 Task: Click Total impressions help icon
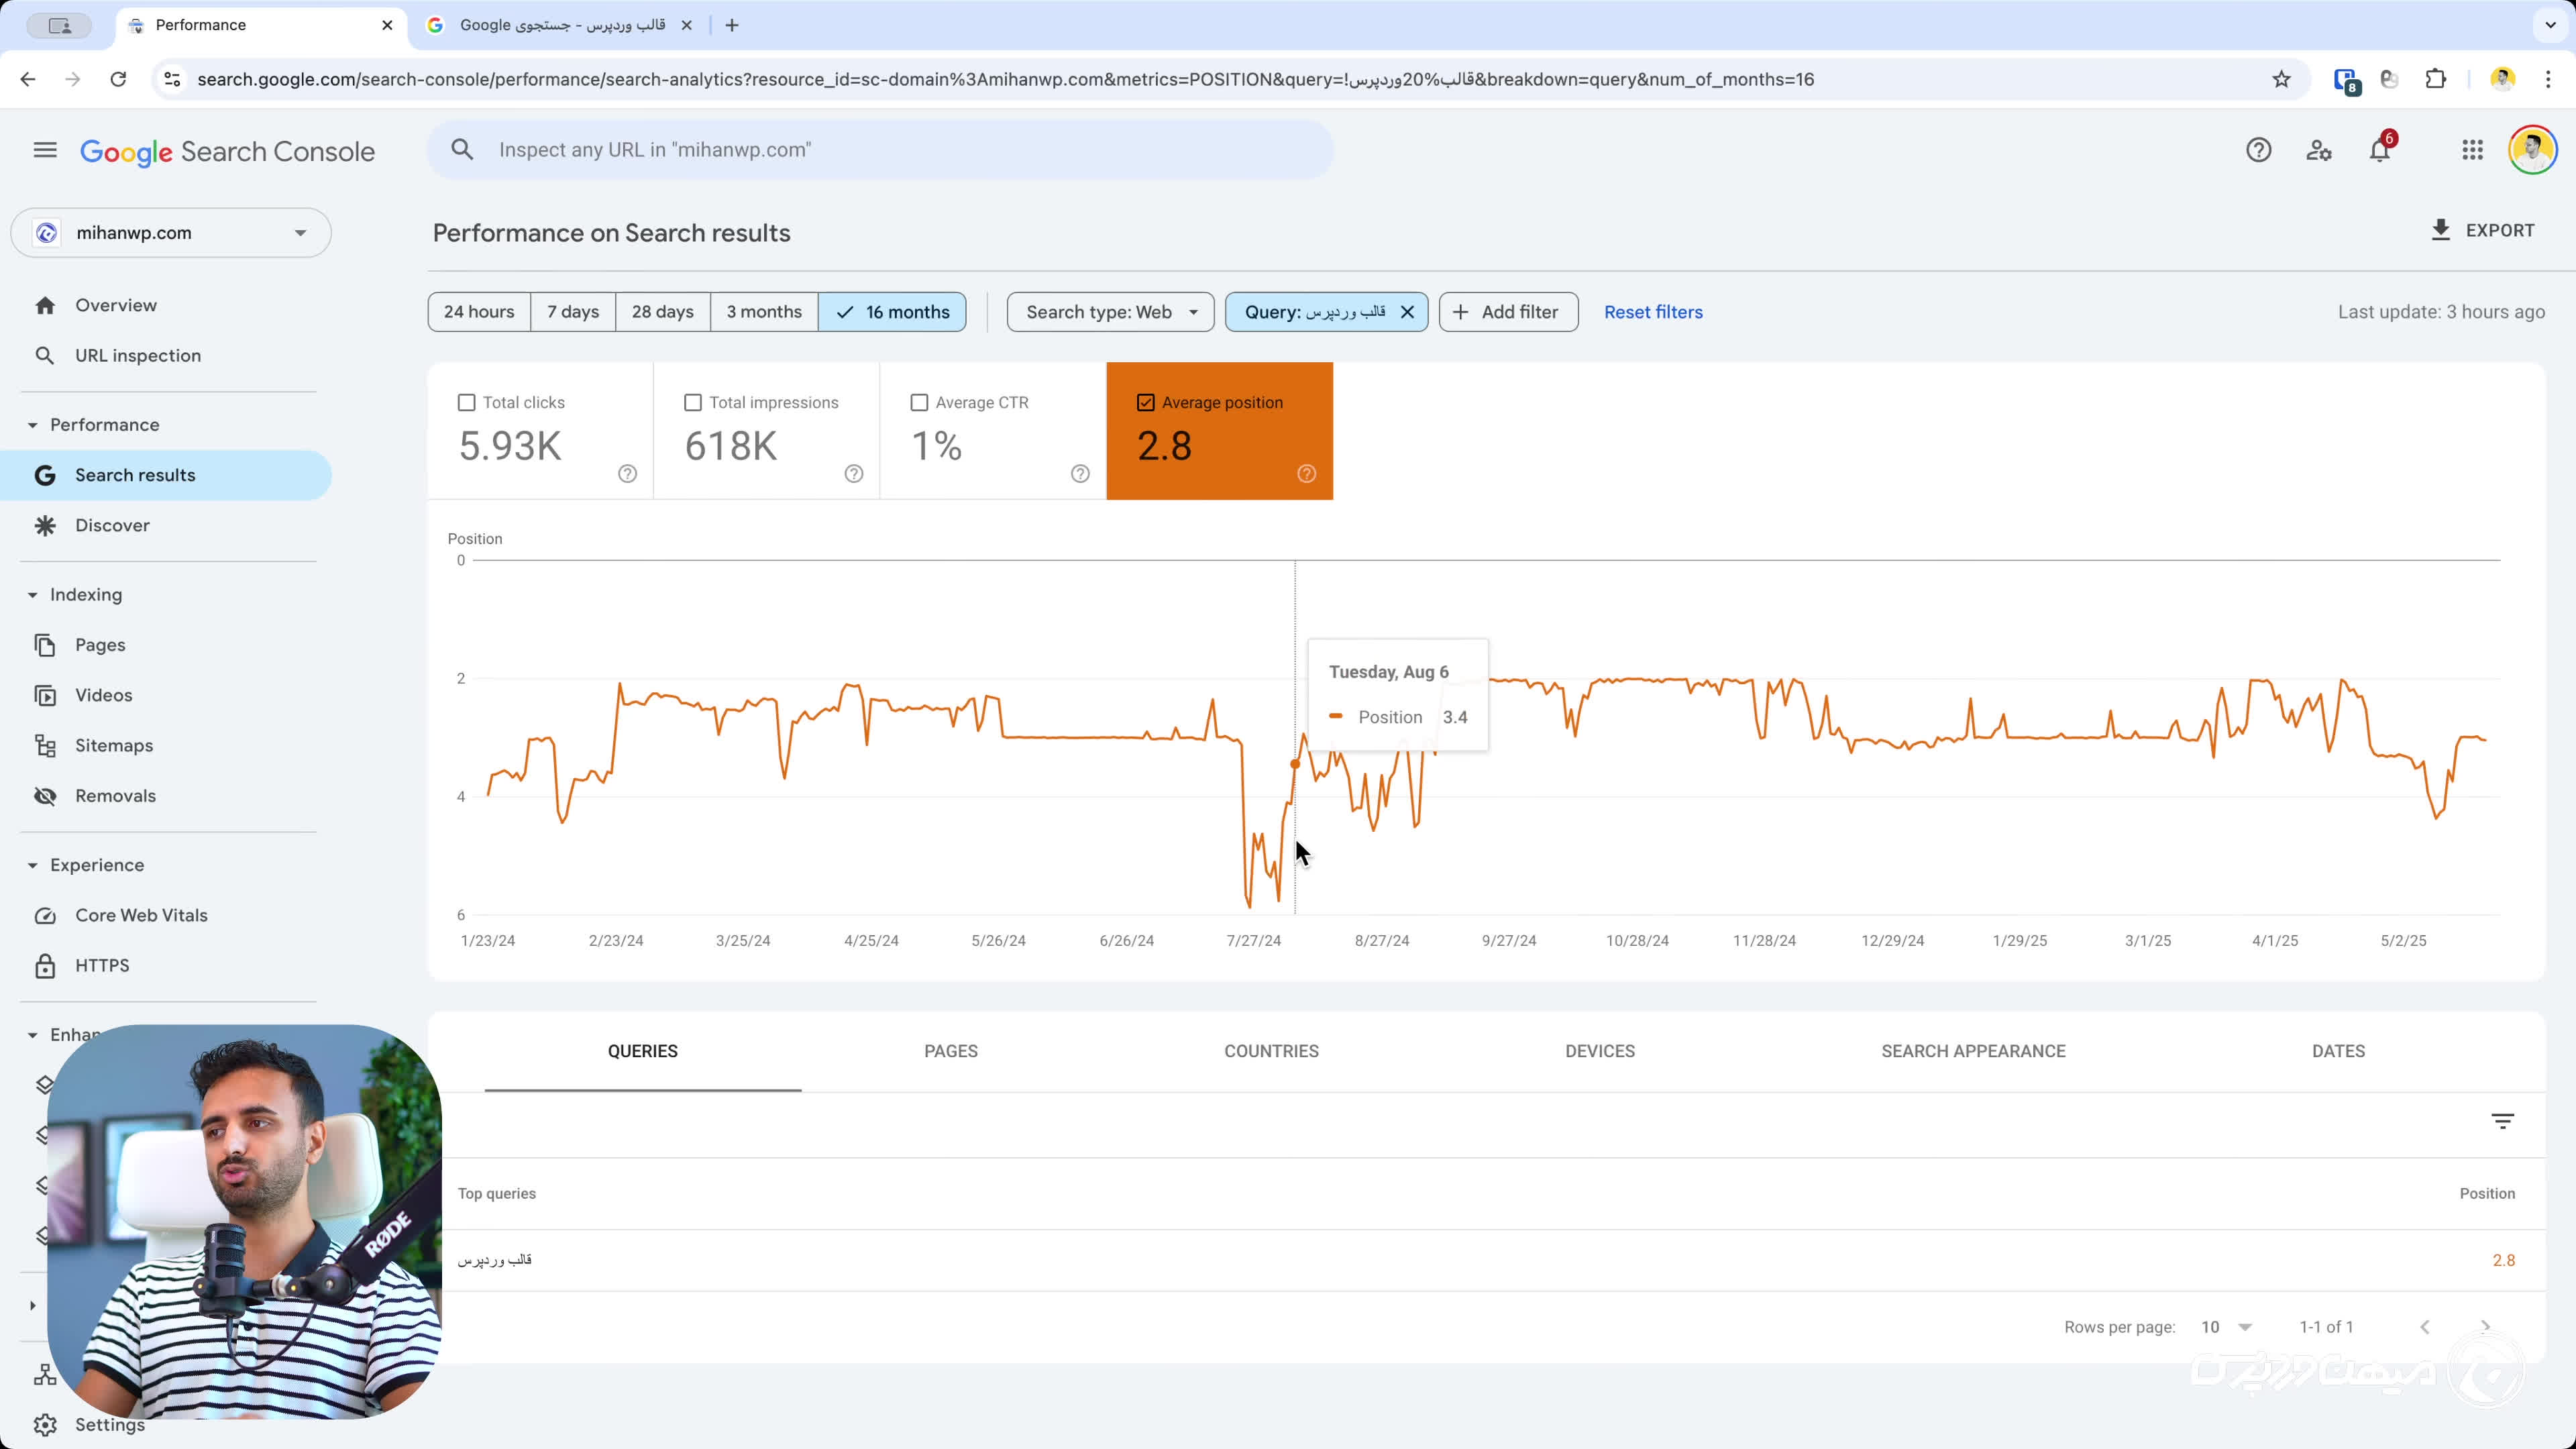click(x=853, y=474)
